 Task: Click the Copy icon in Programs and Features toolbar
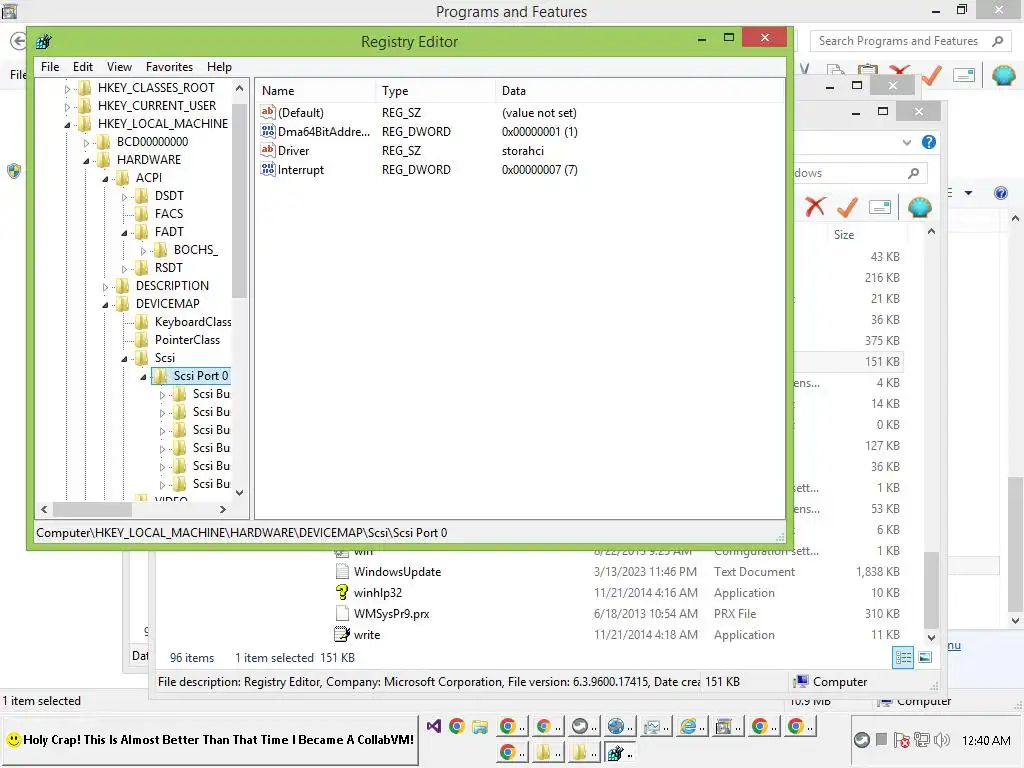tap(835, 72)
